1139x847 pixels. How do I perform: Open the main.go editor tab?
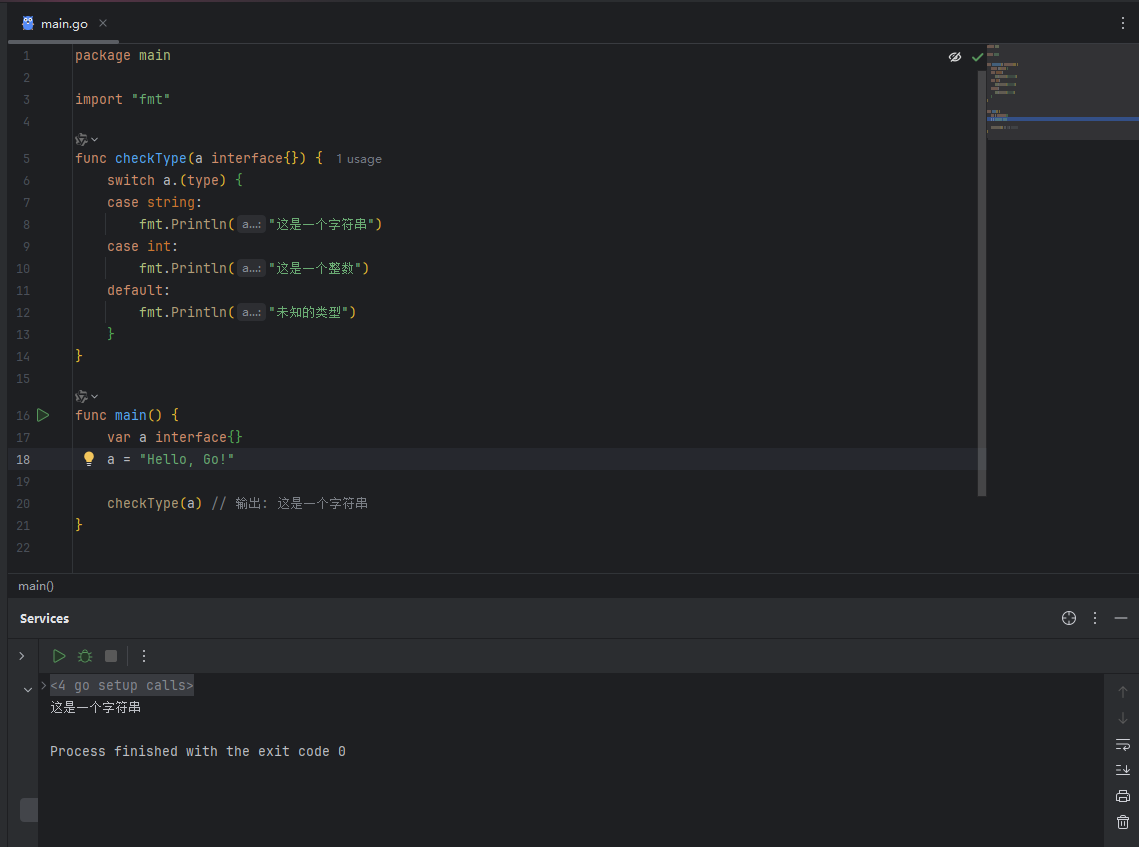pos(63,23)
